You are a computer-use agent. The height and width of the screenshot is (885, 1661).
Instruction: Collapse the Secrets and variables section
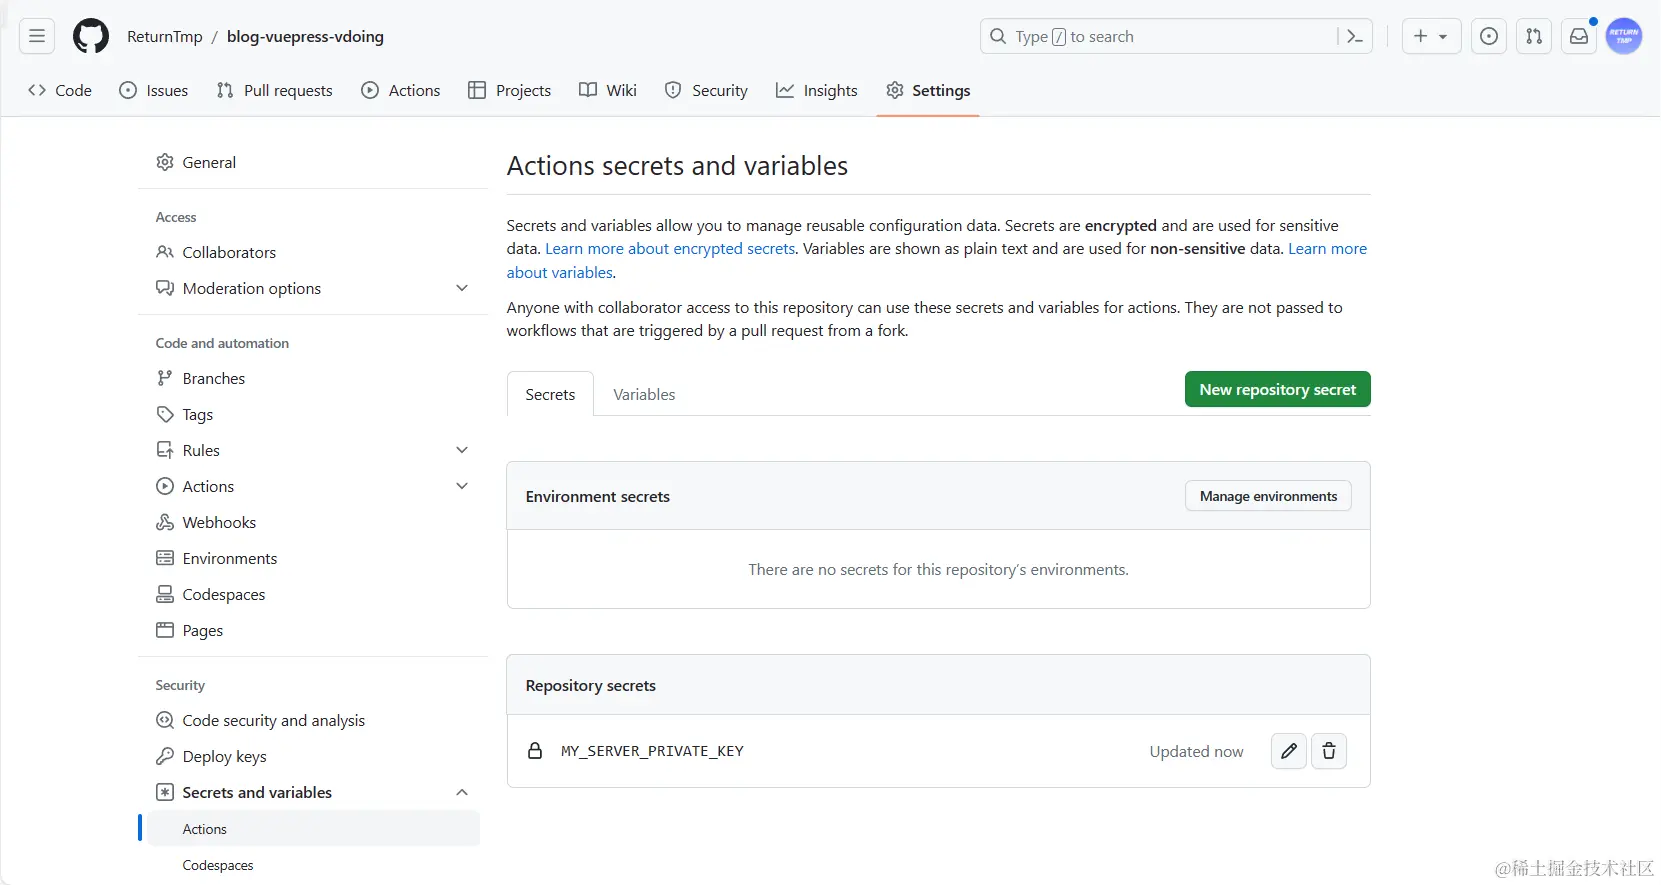462,792
